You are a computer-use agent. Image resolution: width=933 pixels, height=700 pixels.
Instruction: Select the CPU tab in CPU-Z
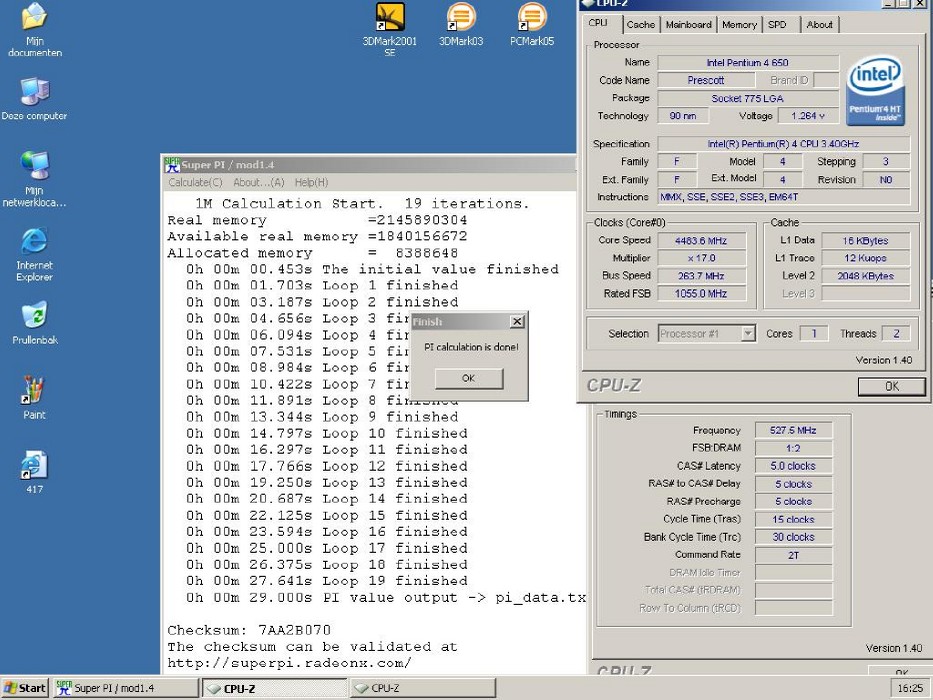point(598,23)
